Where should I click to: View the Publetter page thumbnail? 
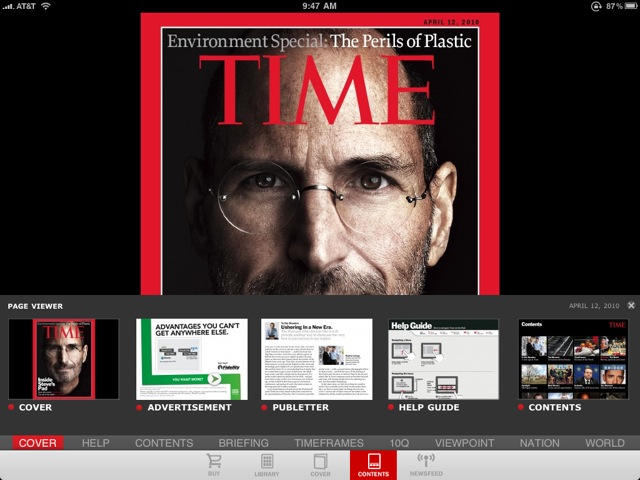coord(317,359)
